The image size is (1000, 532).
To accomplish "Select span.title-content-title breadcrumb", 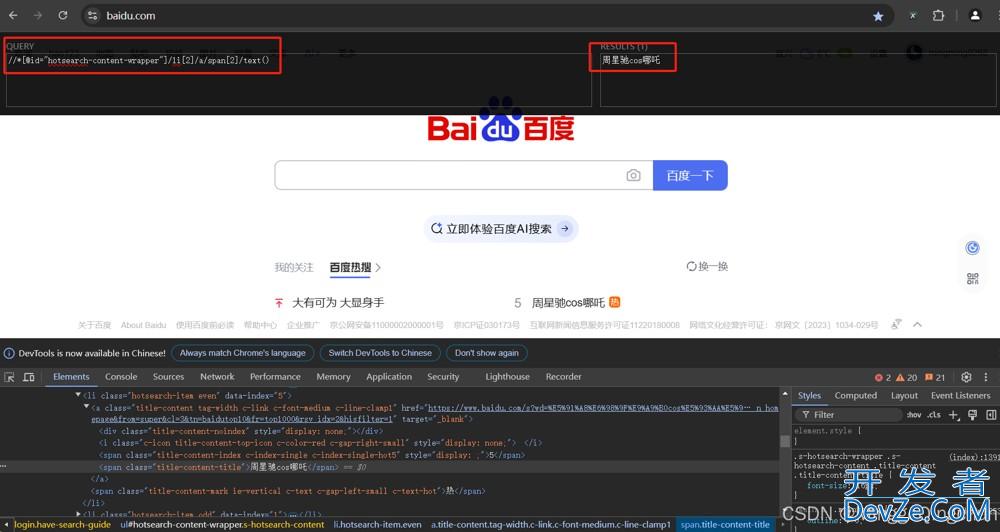I will point(724,524).
